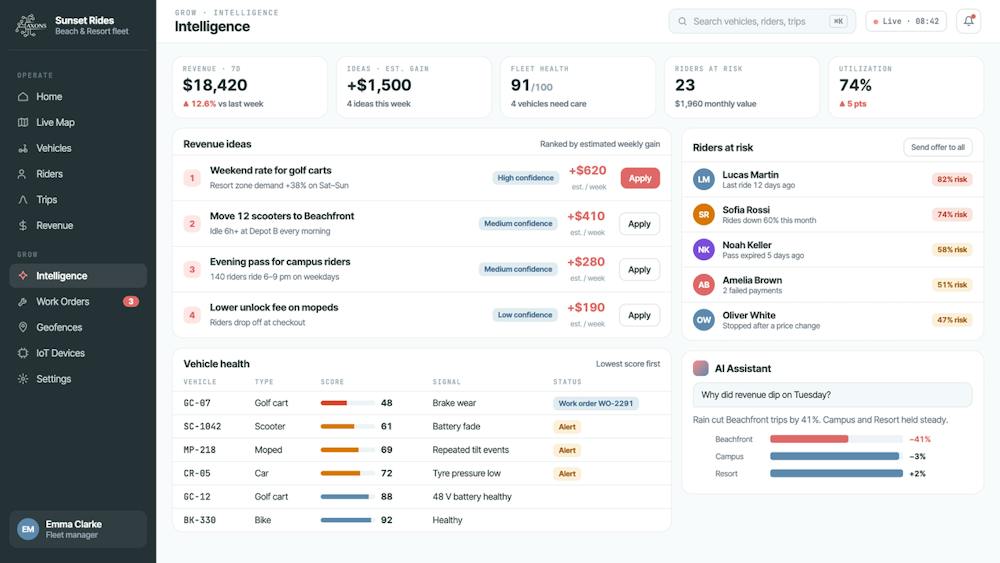Apply the weekend rate for golf carts
This screenshot has width=1000, height=563.
click(x=640, y=179)
